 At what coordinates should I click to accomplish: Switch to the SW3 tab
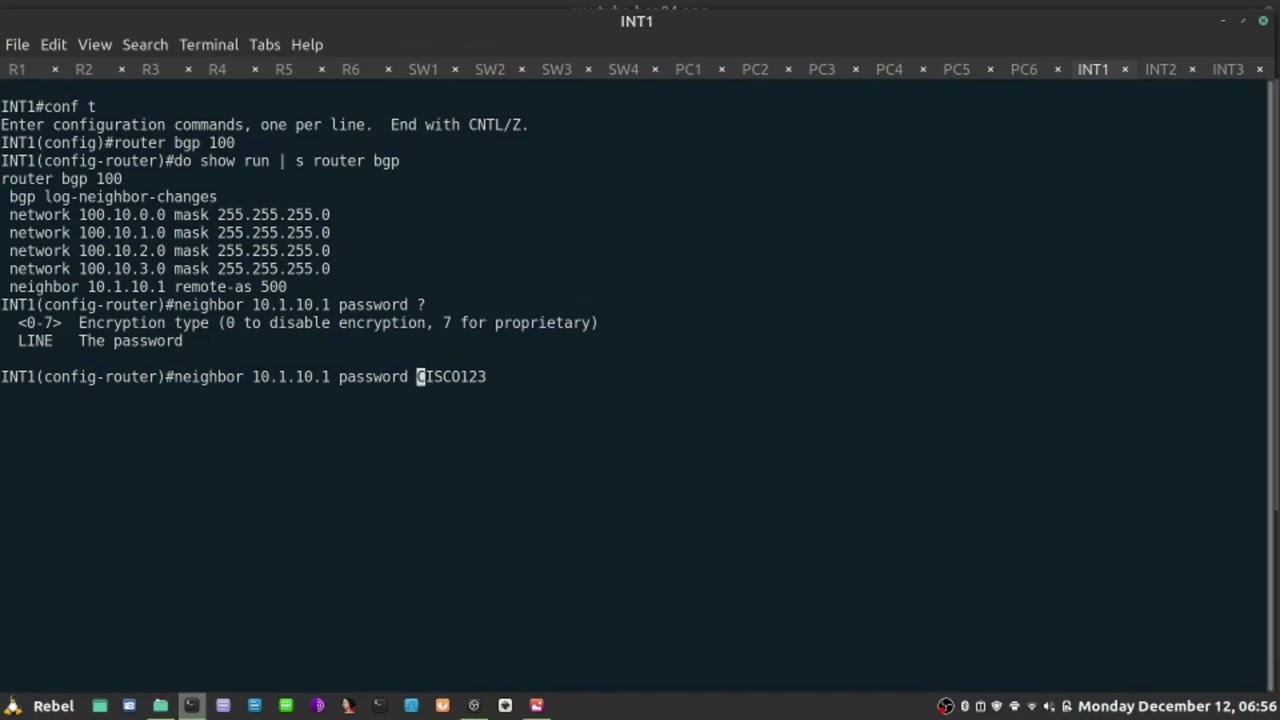[557, 69]
